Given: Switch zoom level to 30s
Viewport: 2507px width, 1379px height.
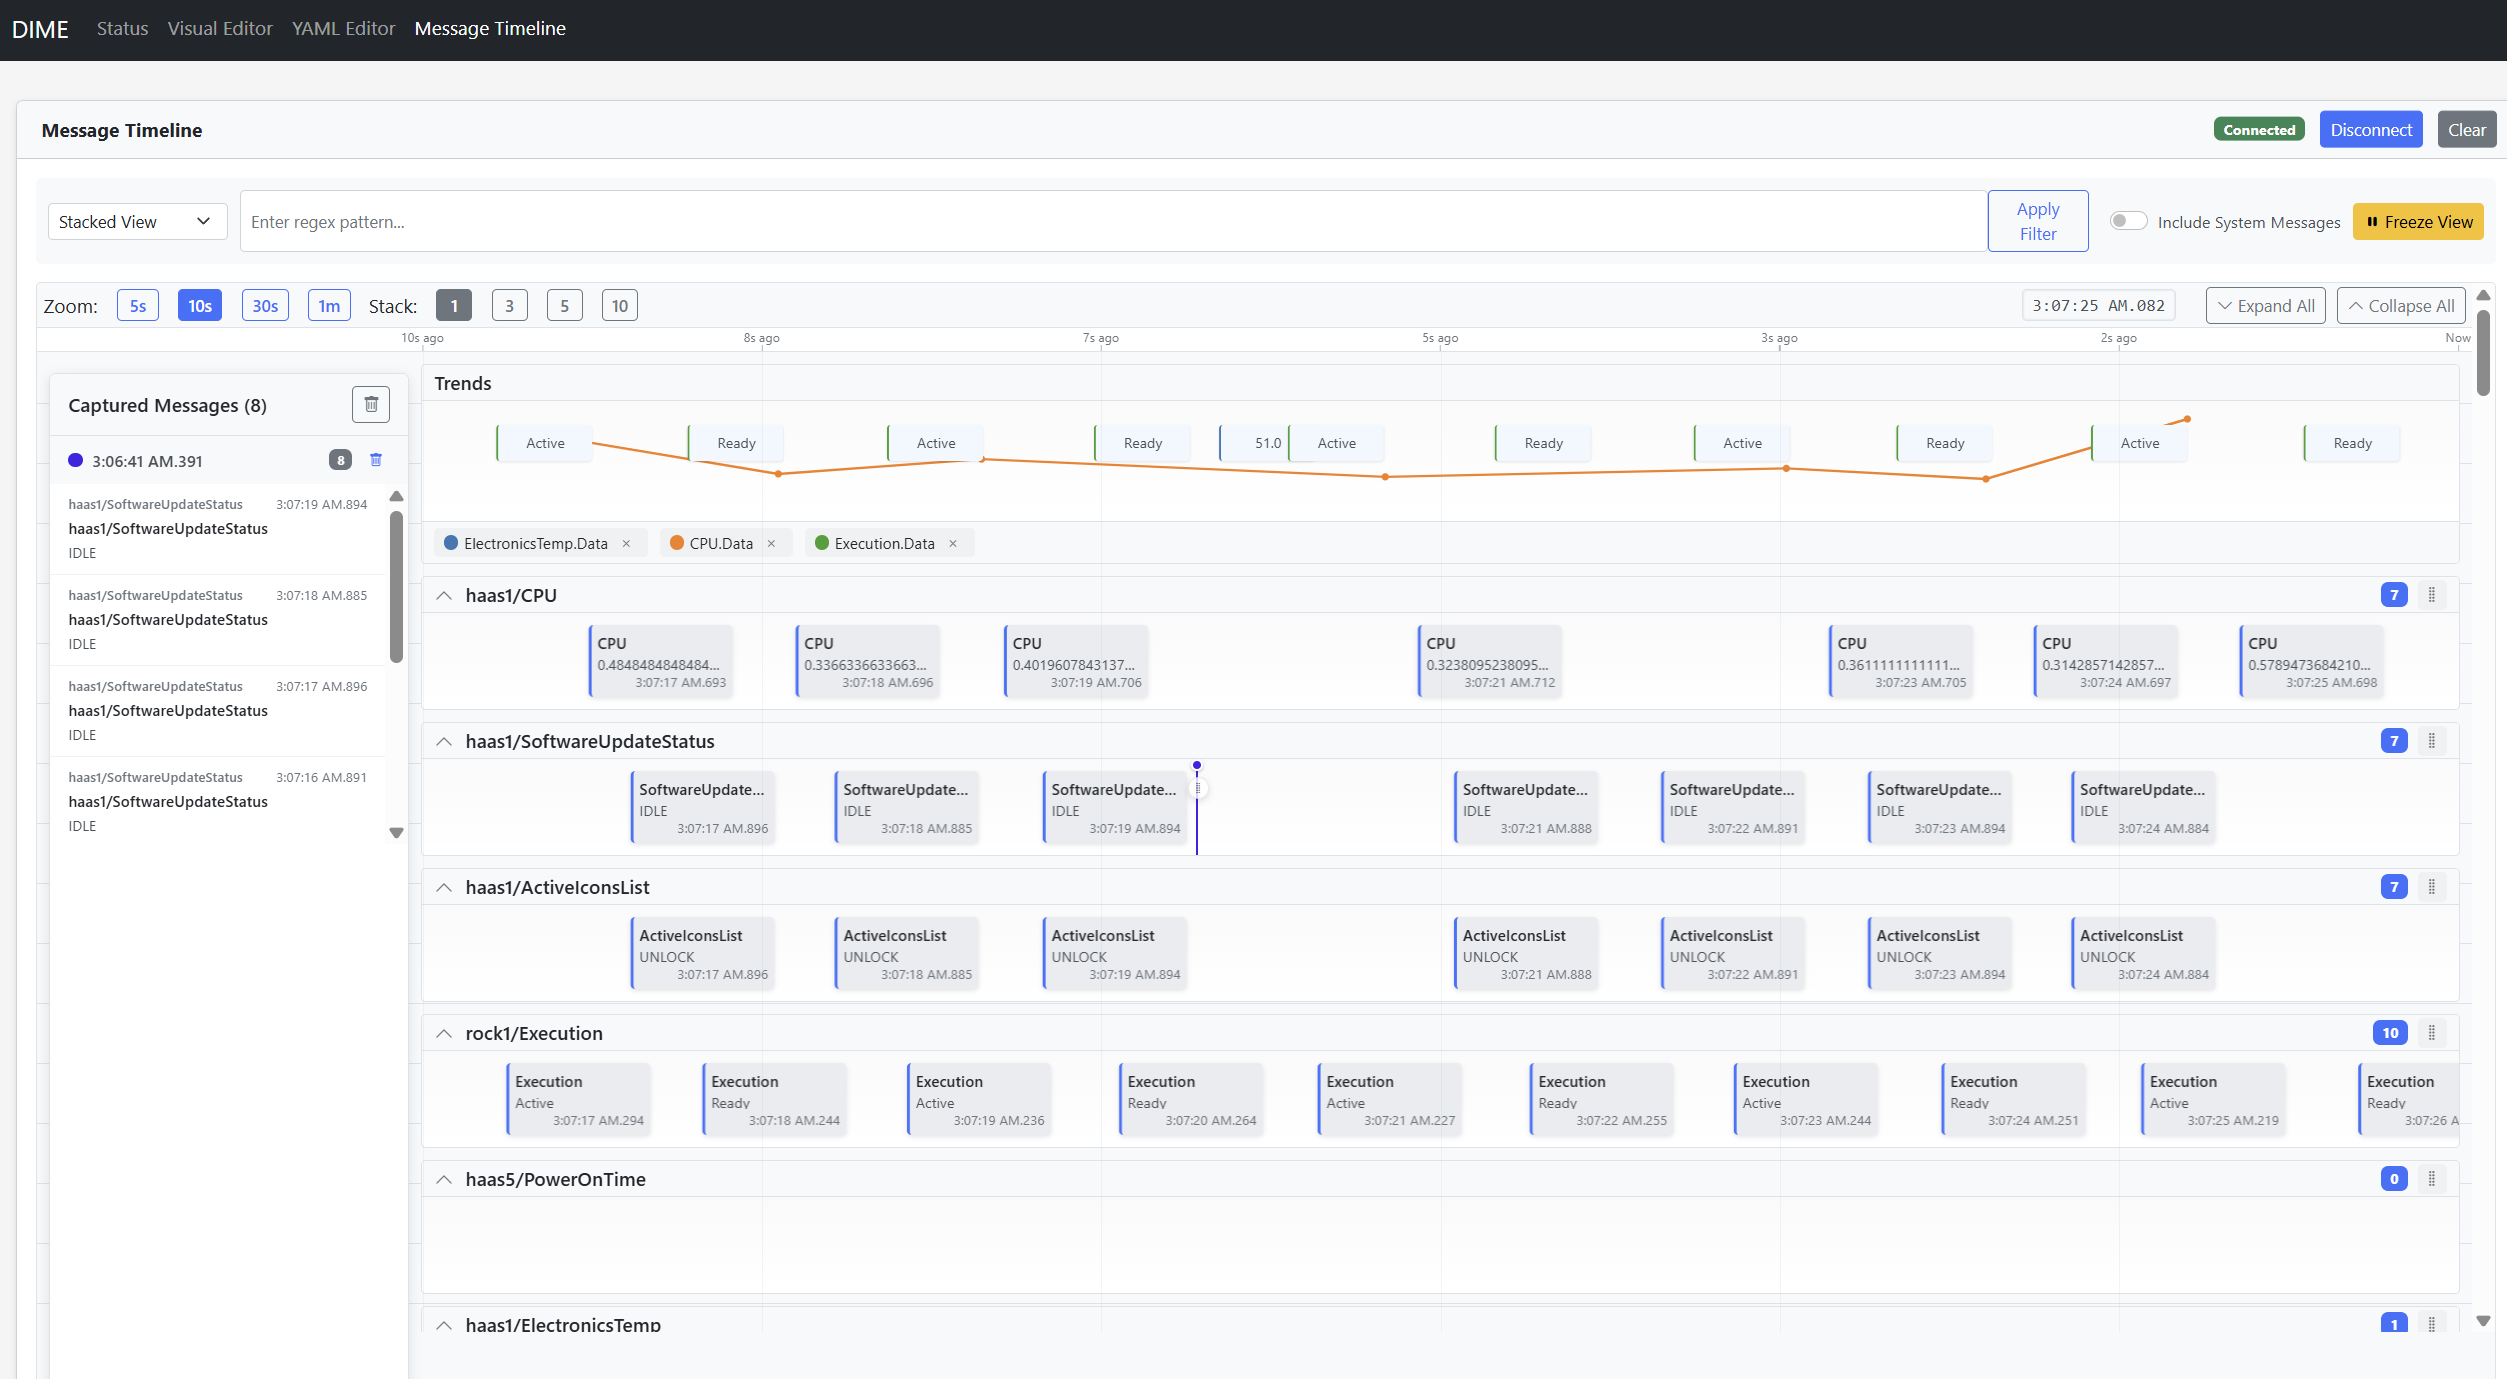Looking at the screenshot, I should [264, 305].
